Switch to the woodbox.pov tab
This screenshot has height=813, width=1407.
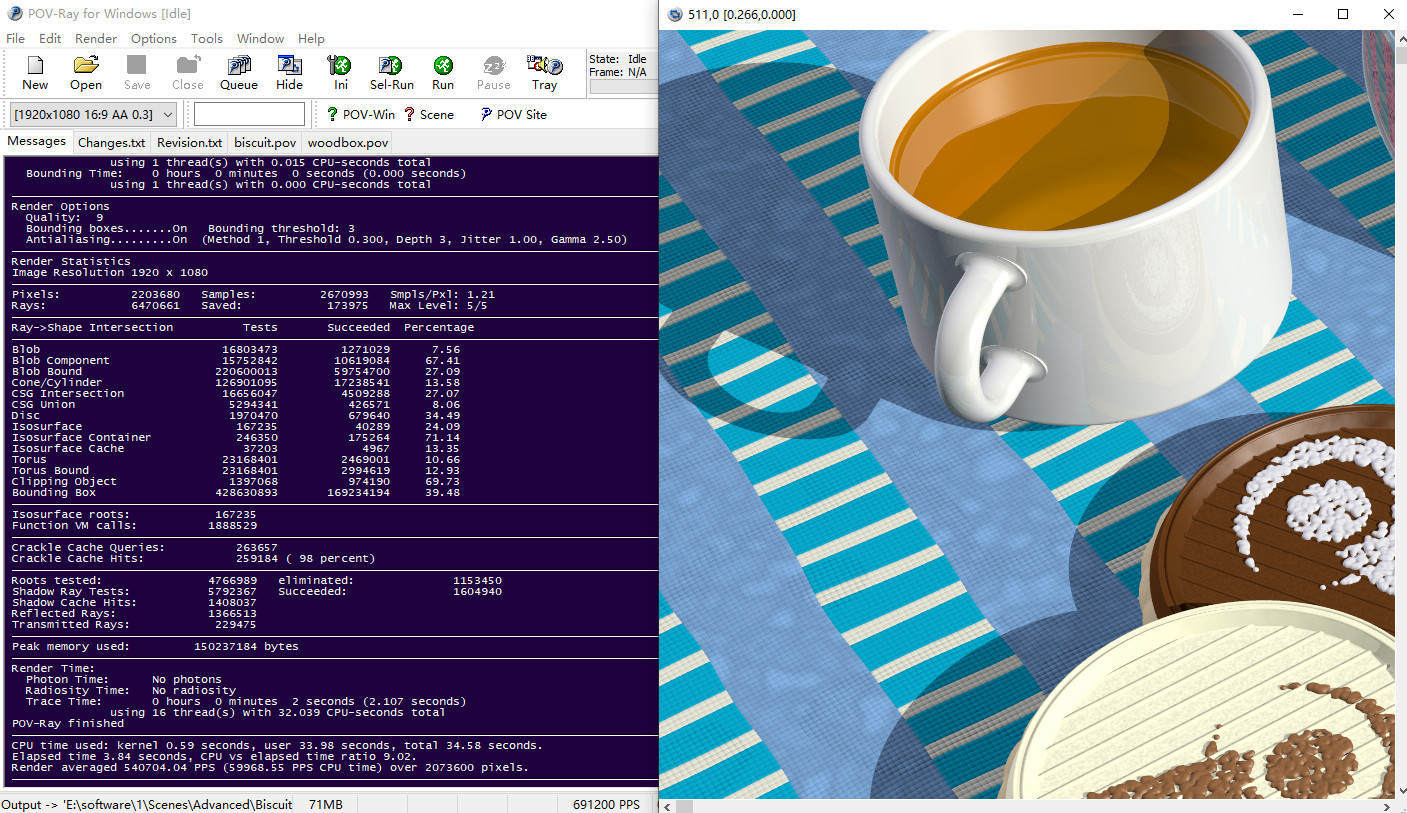(348, 142)
